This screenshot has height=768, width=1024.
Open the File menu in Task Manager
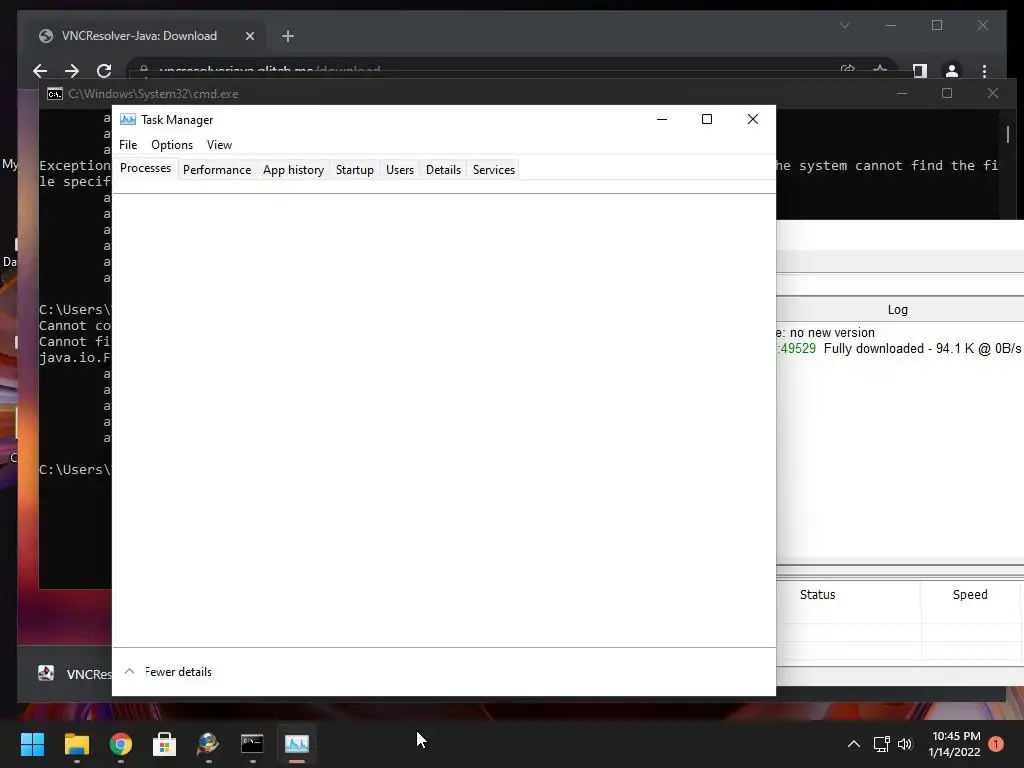pyautogui.click(x=128, y=145)
